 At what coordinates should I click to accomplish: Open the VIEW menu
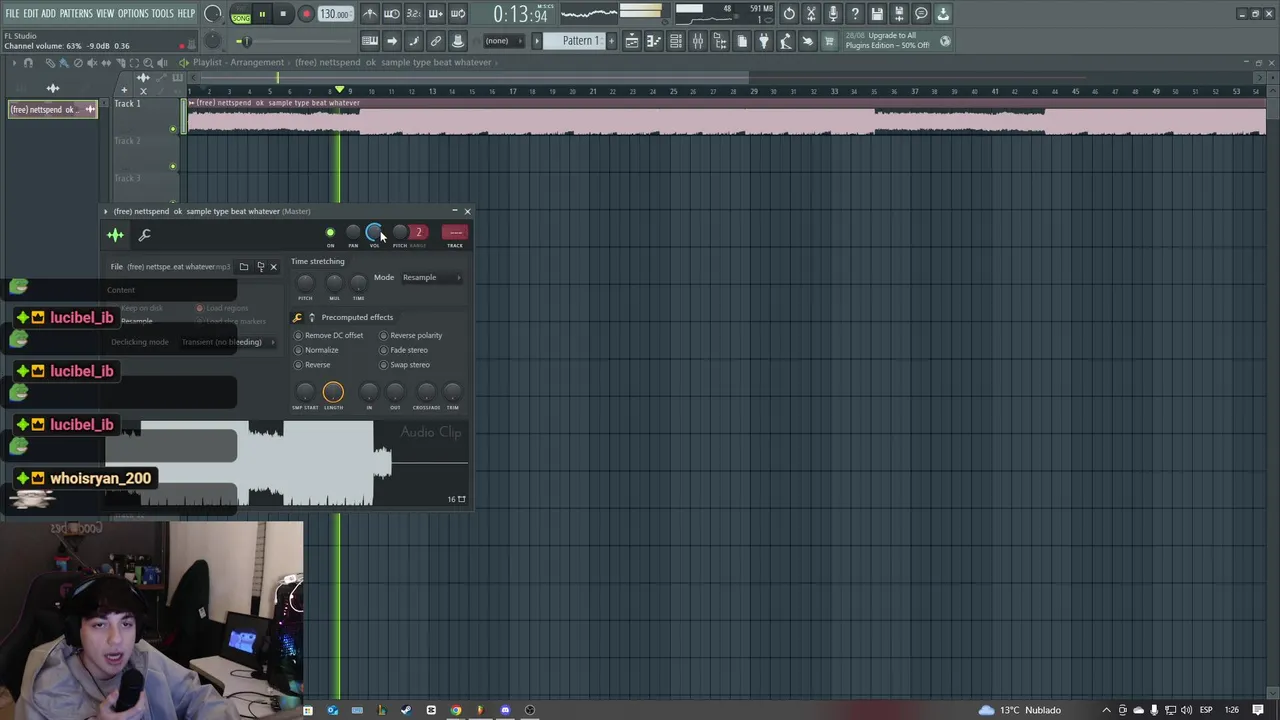105,14
